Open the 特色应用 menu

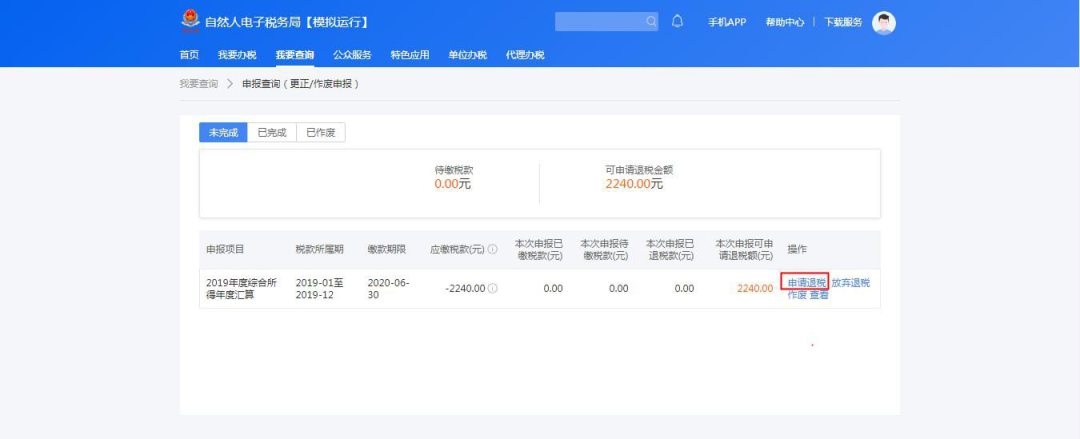(410, 55)
